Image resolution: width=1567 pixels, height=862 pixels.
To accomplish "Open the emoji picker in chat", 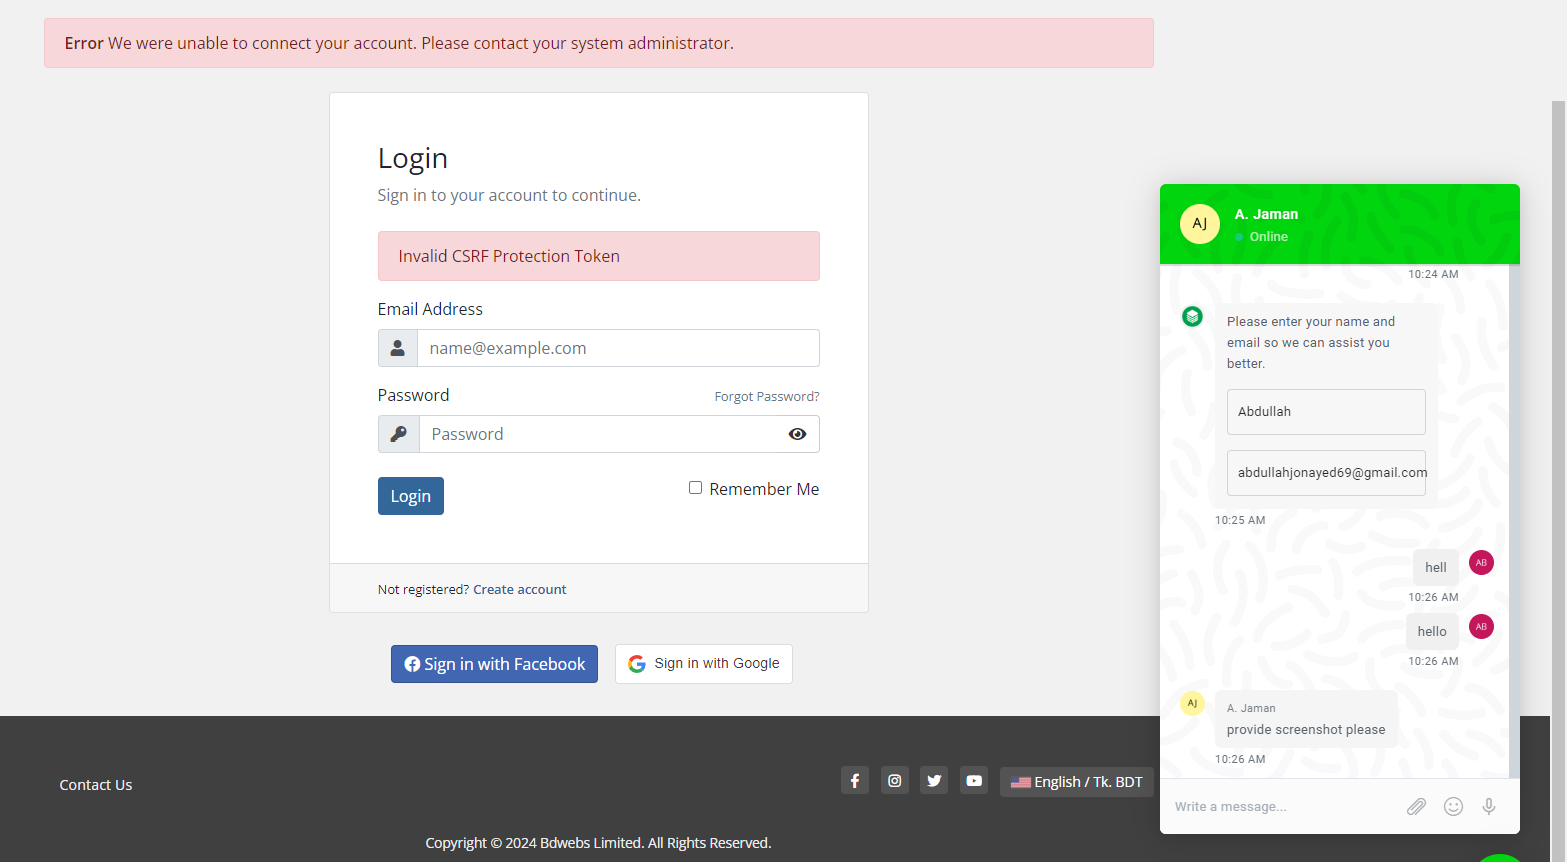I will 1453,806.
